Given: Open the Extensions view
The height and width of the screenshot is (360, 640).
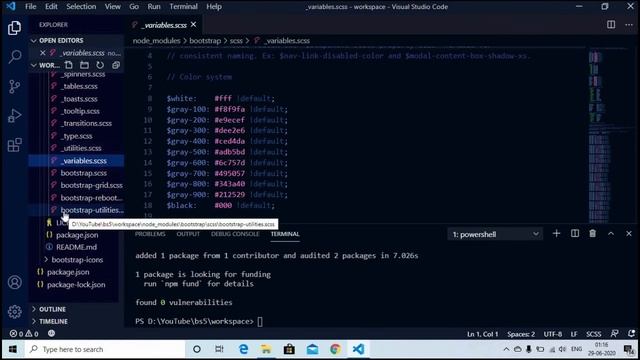Looking at the screenshot, I should click(15, 145).
